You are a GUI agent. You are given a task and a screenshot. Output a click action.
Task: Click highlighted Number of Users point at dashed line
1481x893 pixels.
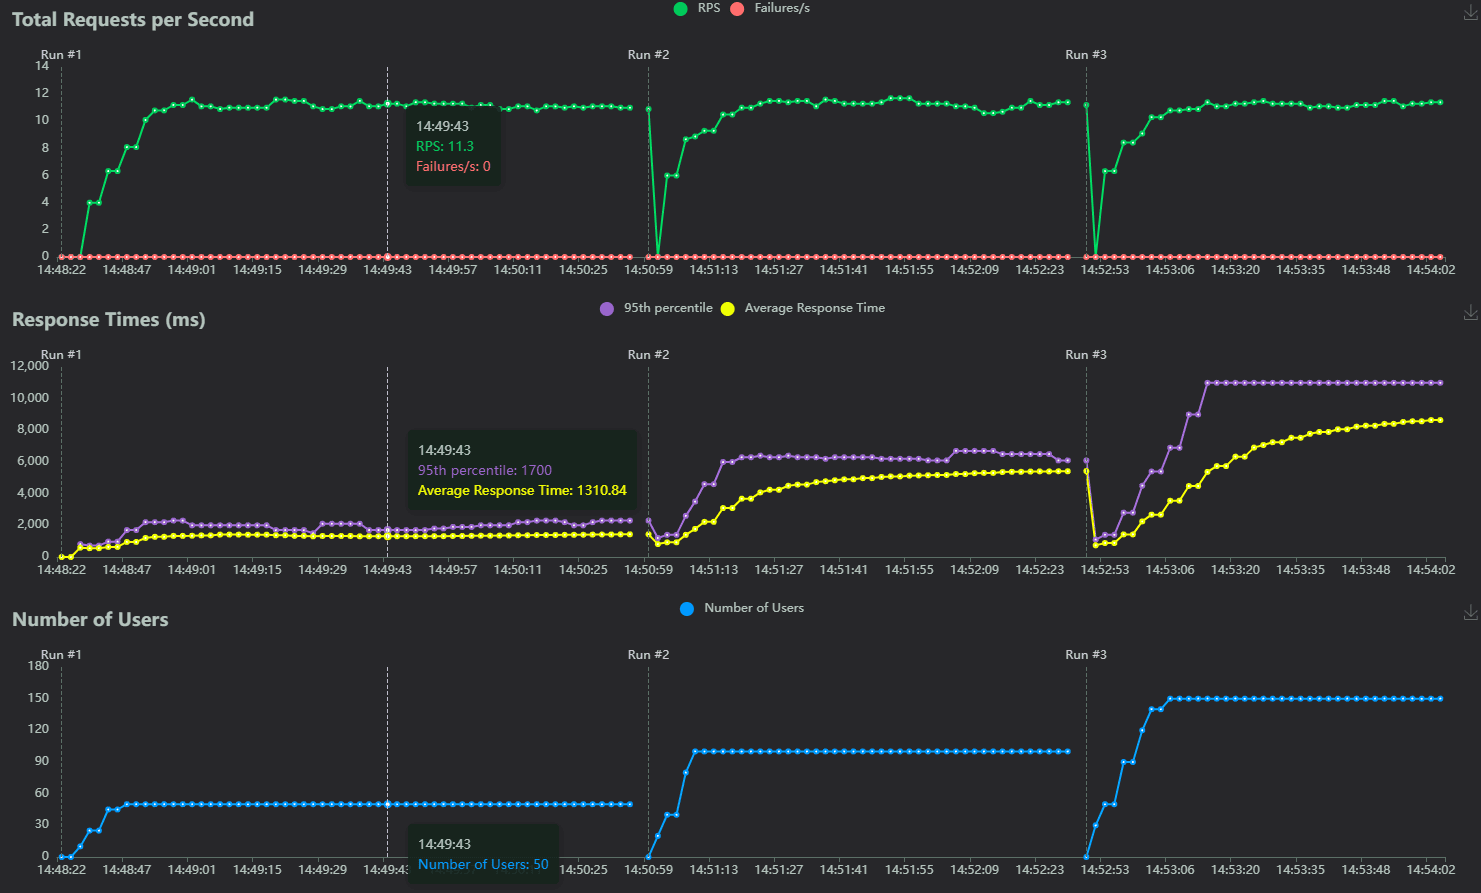388,804
